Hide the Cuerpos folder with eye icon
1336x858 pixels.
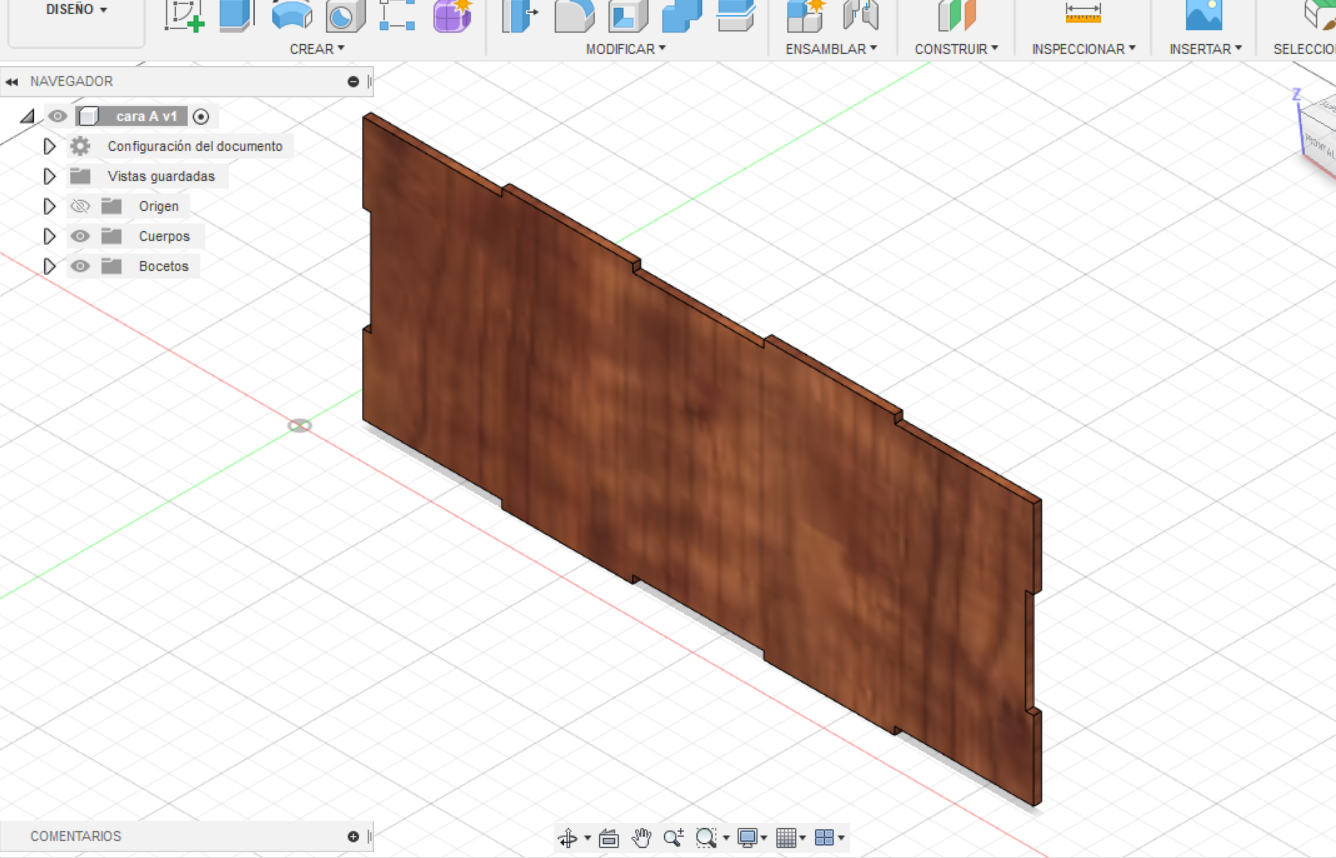[x=80, y=237]
